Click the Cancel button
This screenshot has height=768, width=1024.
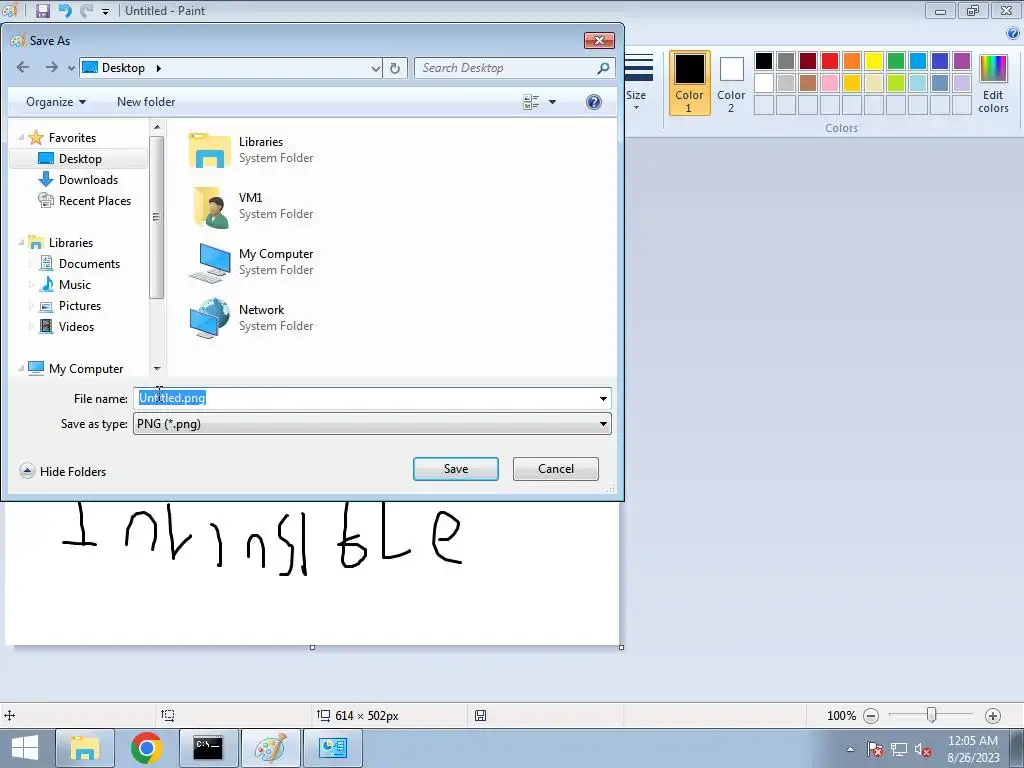pyautogui.click(x=556, y=469)
